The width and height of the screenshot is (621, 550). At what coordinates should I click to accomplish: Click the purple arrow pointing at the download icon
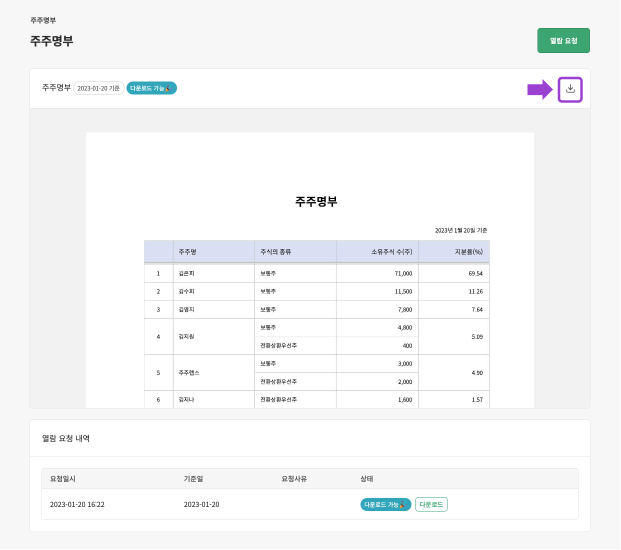click(539, 90)
